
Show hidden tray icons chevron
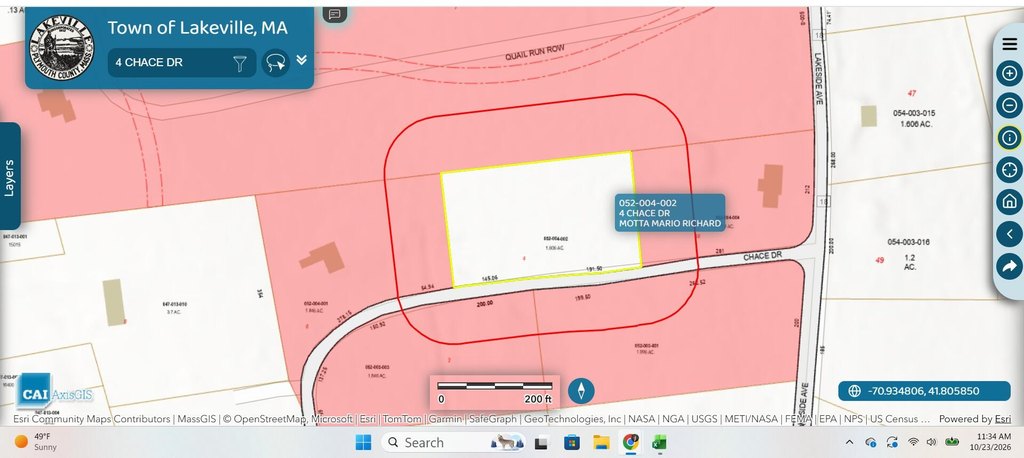point(849,442)
